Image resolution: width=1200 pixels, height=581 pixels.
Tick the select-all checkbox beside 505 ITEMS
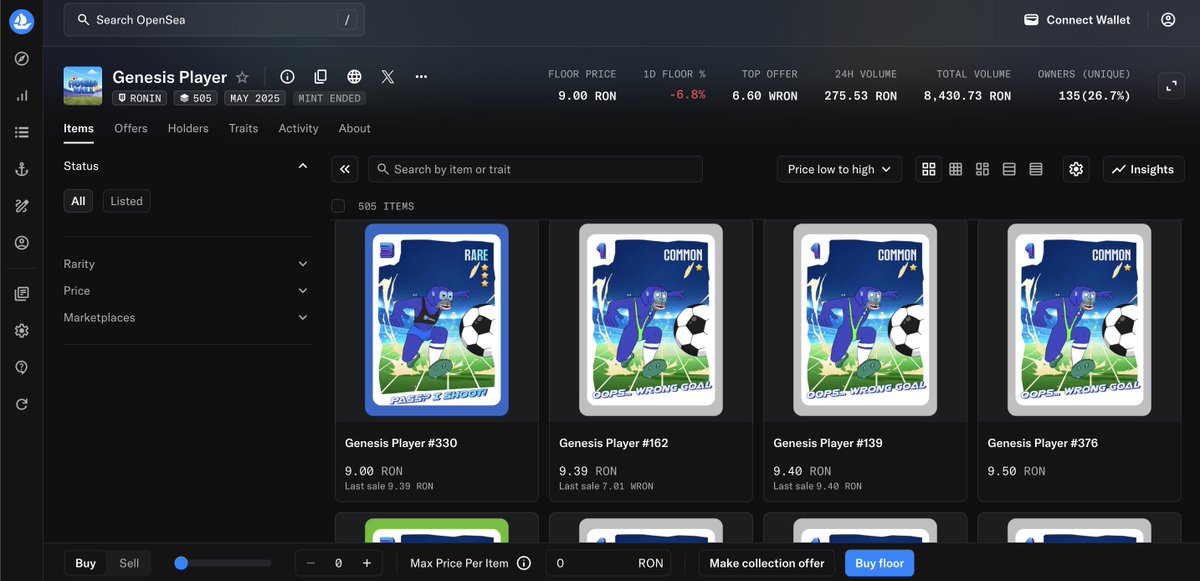coord(338,206)
